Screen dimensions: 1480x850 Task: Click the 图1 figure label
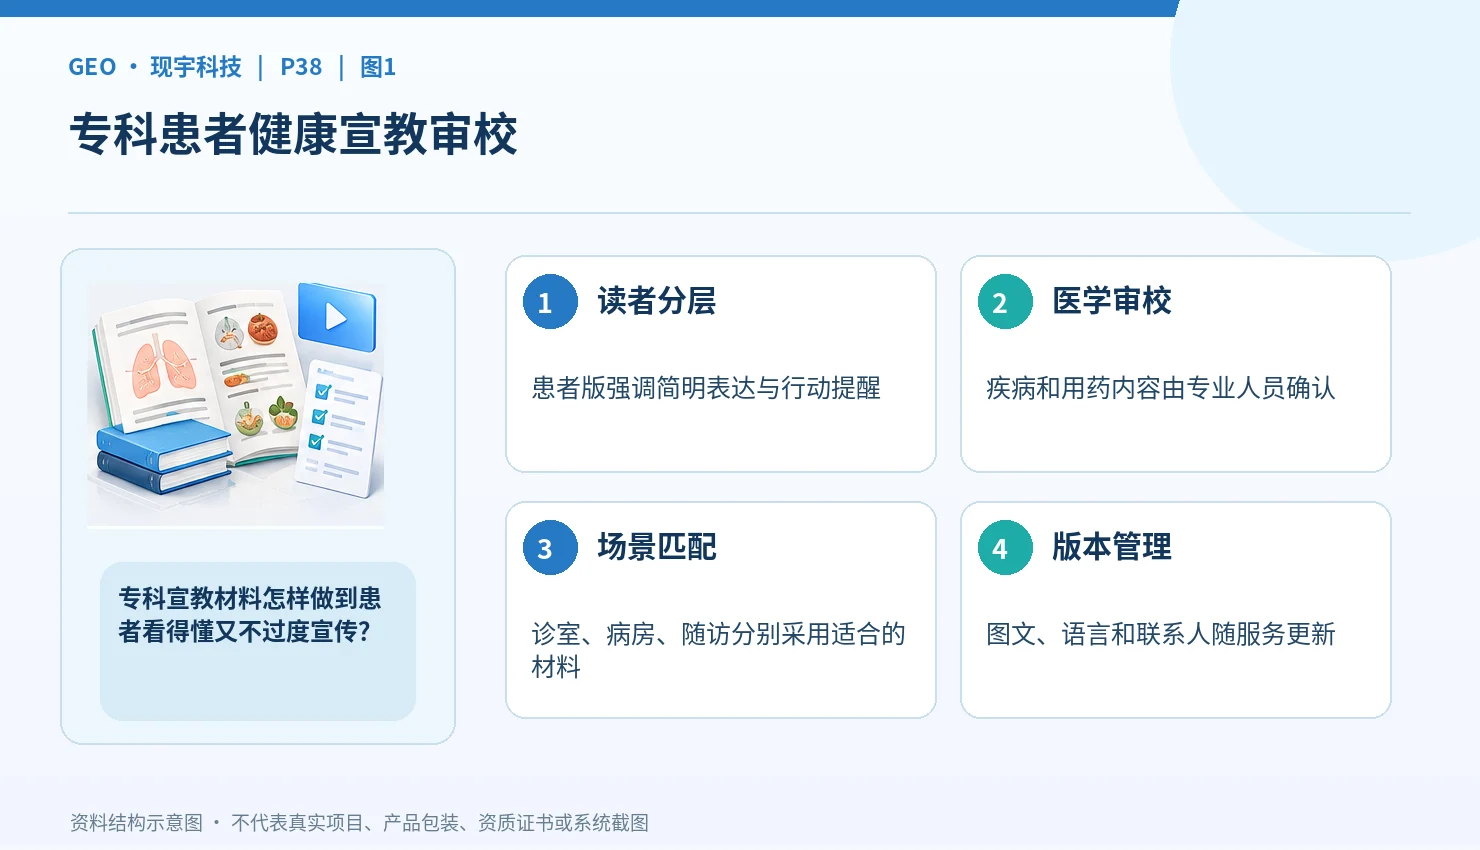tap(378, 67)
